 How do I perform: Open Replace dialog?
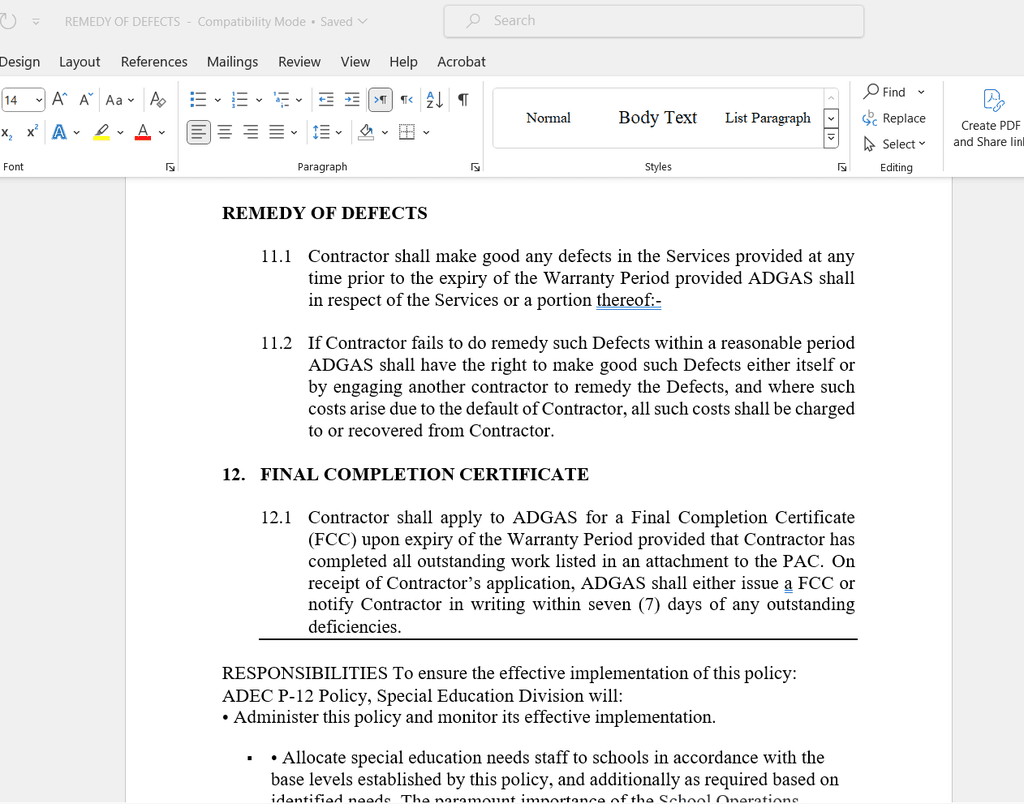[894, 118]
